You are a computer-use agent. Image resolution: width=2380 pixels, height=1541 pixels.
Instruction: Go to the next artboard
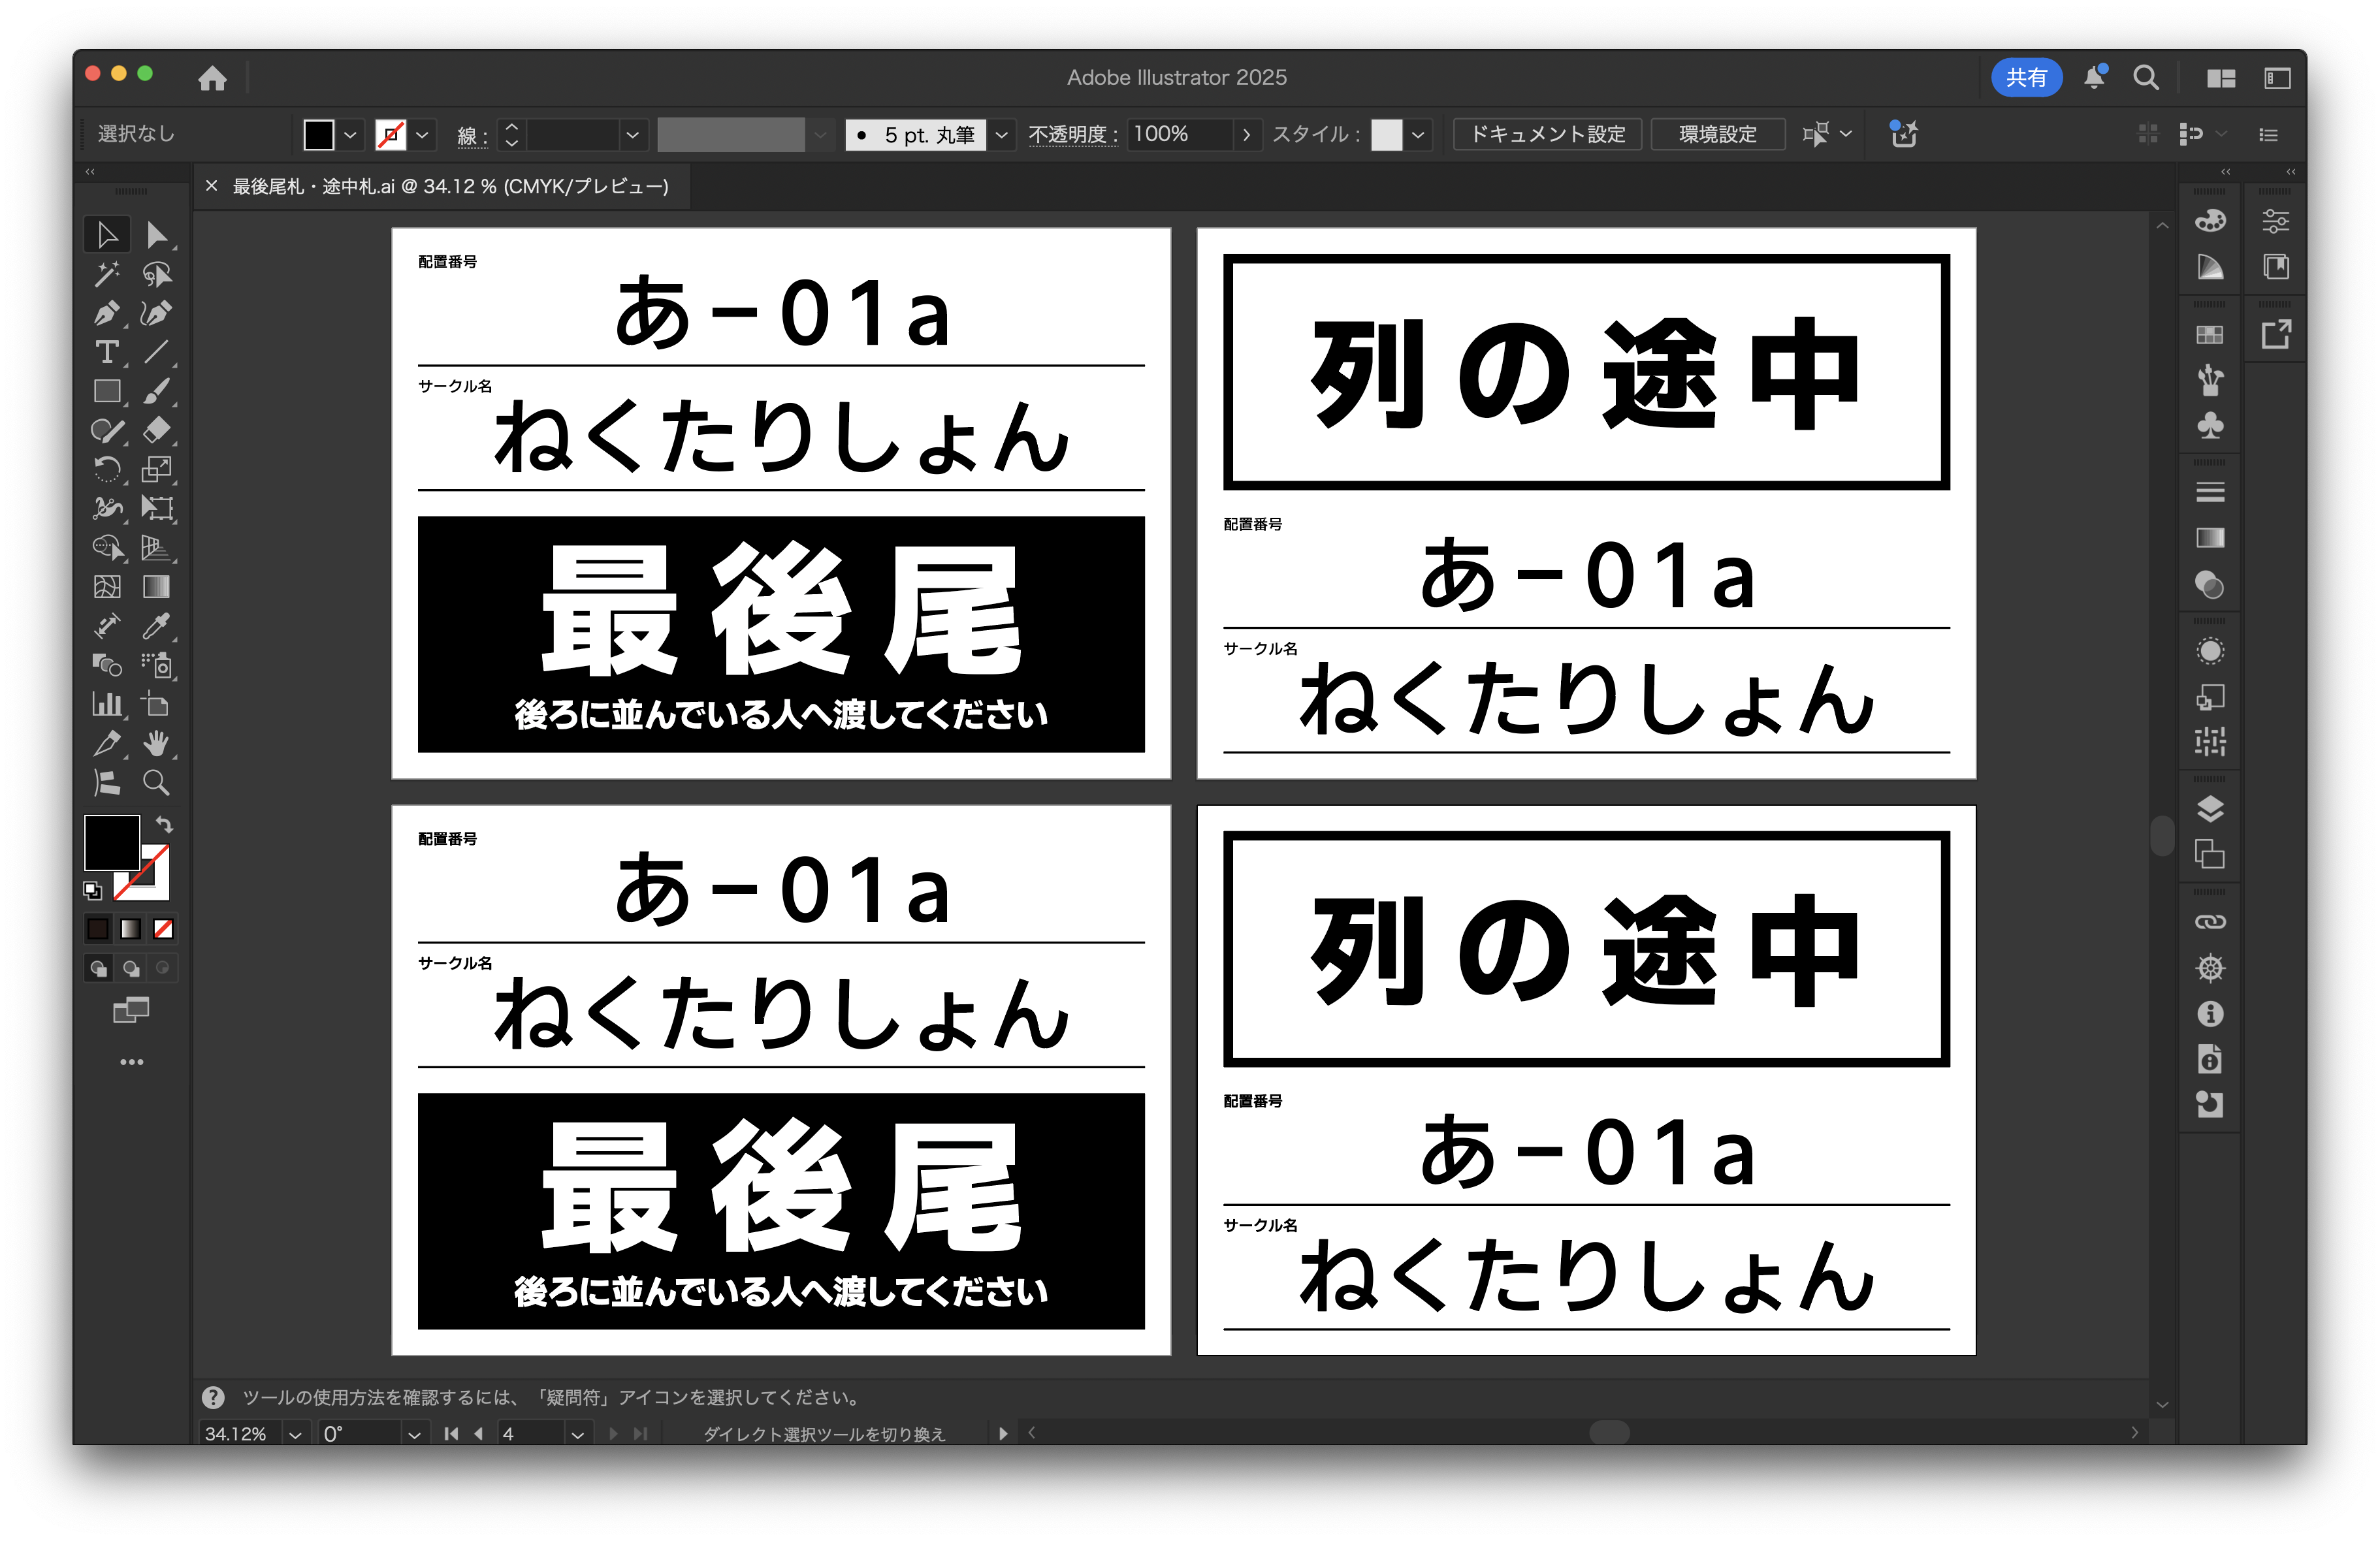point(613,1433)
